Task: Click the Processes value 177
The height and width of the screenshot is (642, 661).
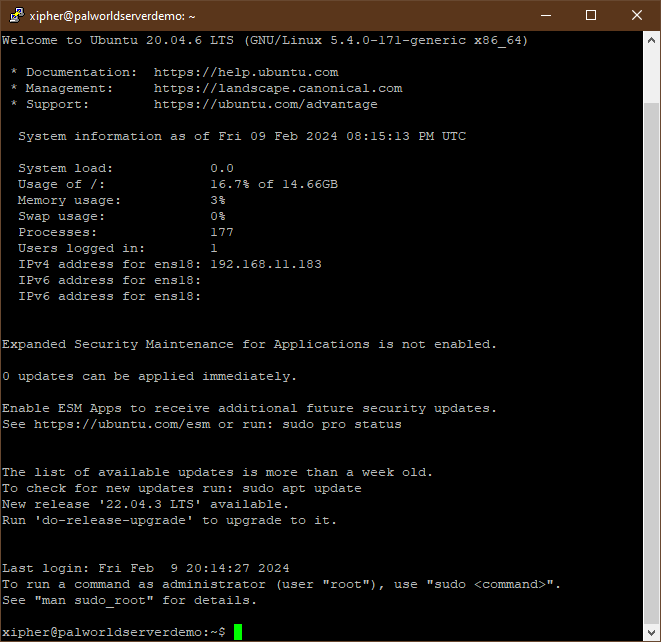Action: pyautogui.click(x=222, y=232)
